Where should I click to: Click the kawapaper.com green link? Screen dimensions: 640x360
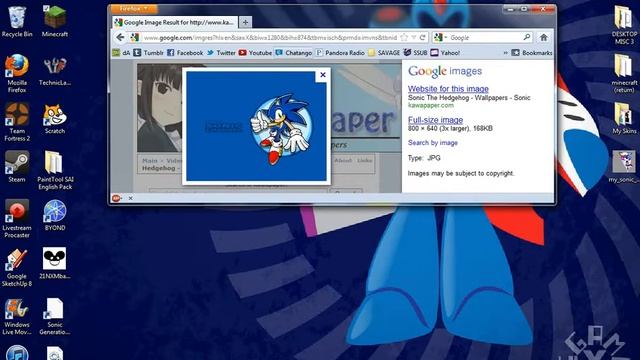(x=431, y=105)
